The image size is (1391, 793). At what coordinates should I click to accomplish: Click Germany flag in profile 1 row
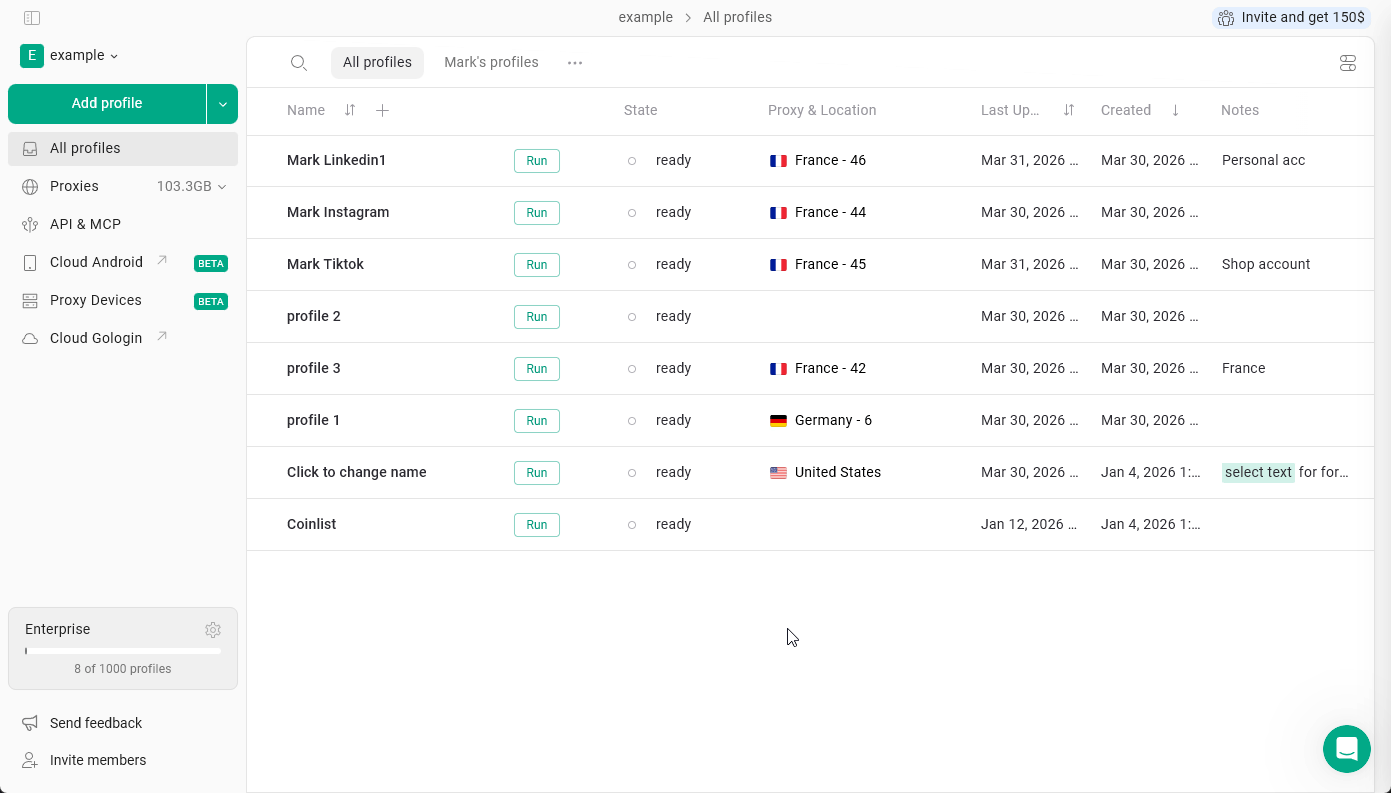778,421
